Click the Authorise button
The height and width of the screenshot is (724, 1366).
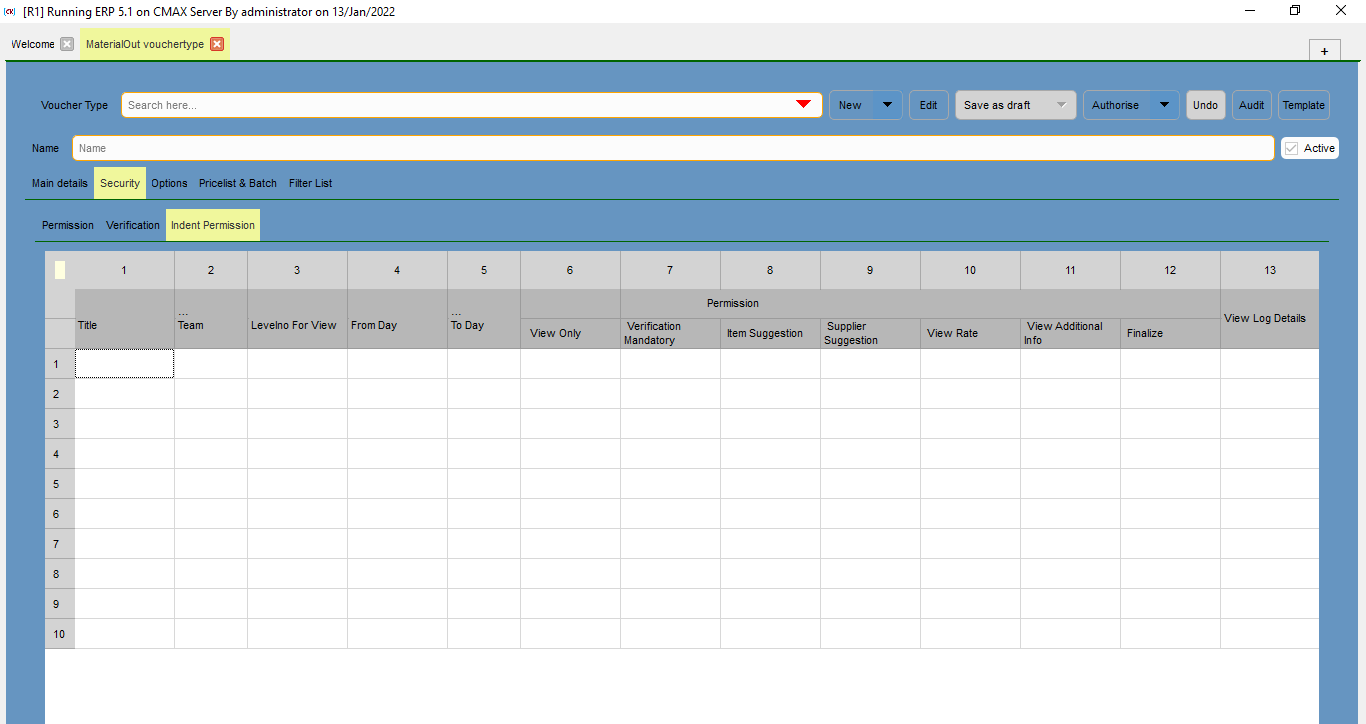[x=1116, y=105]
